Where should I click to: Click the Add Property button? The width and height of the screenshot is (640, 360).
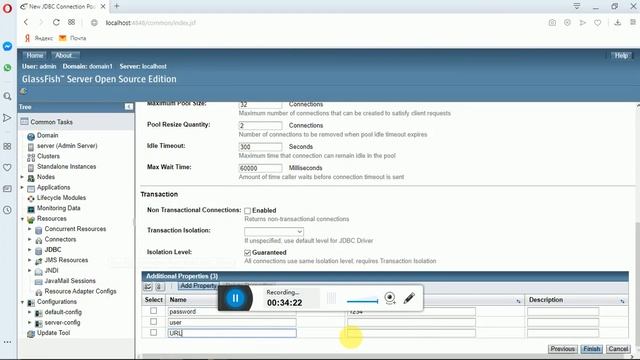pyautogui.click(x=198, y=286)
